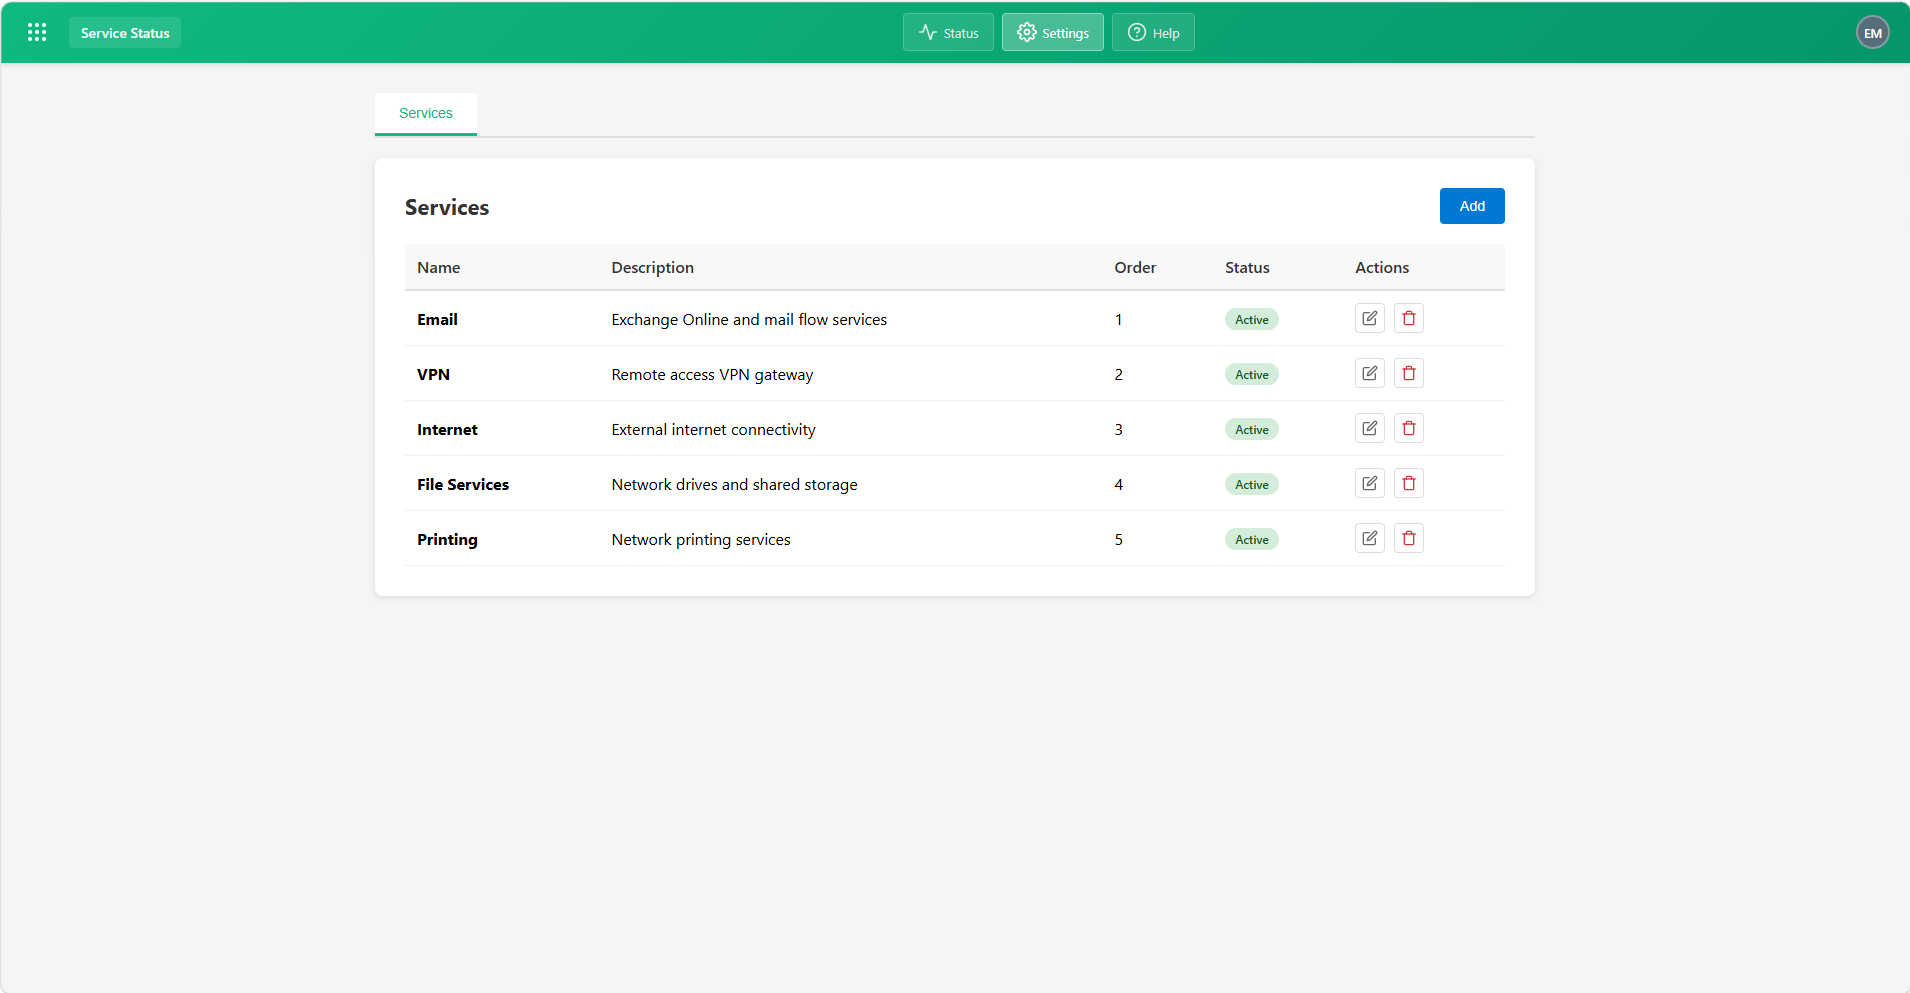Click 'Remote access VPN gateway' description
1910x993 pixels.
coord(712,374)
